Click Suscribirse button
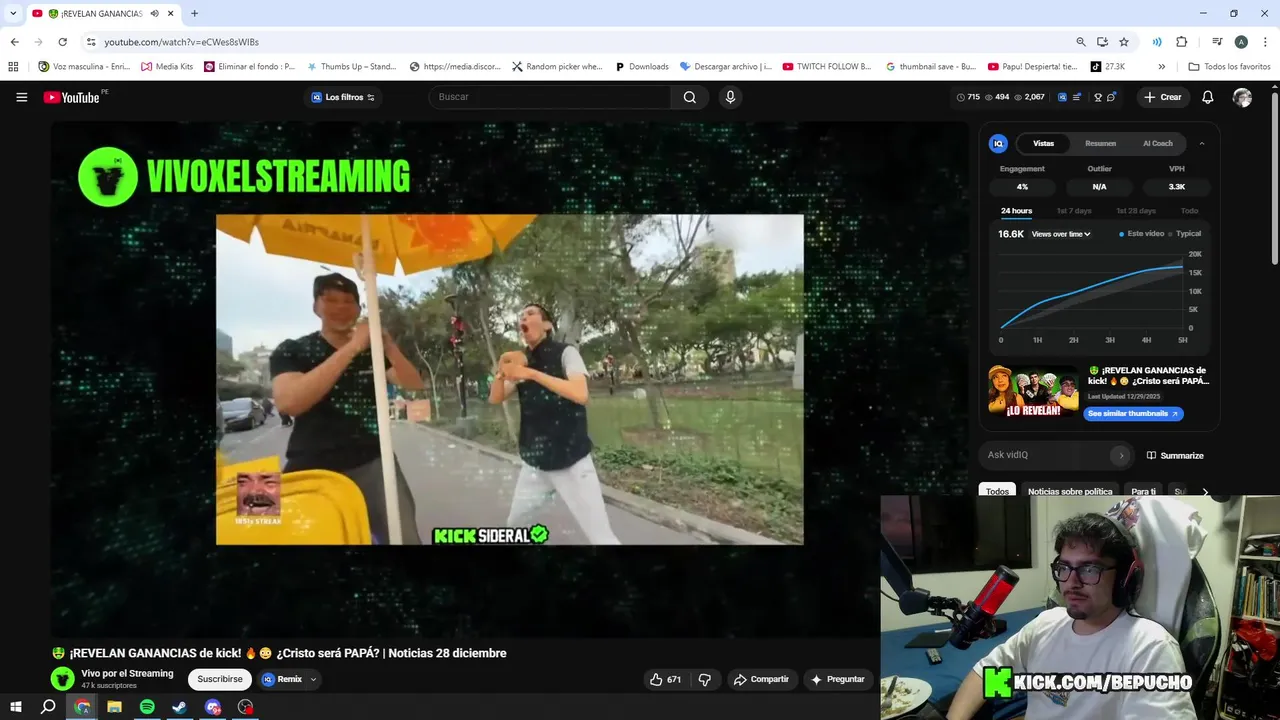Screen dimensions: 1280x720 click(220, 679)
